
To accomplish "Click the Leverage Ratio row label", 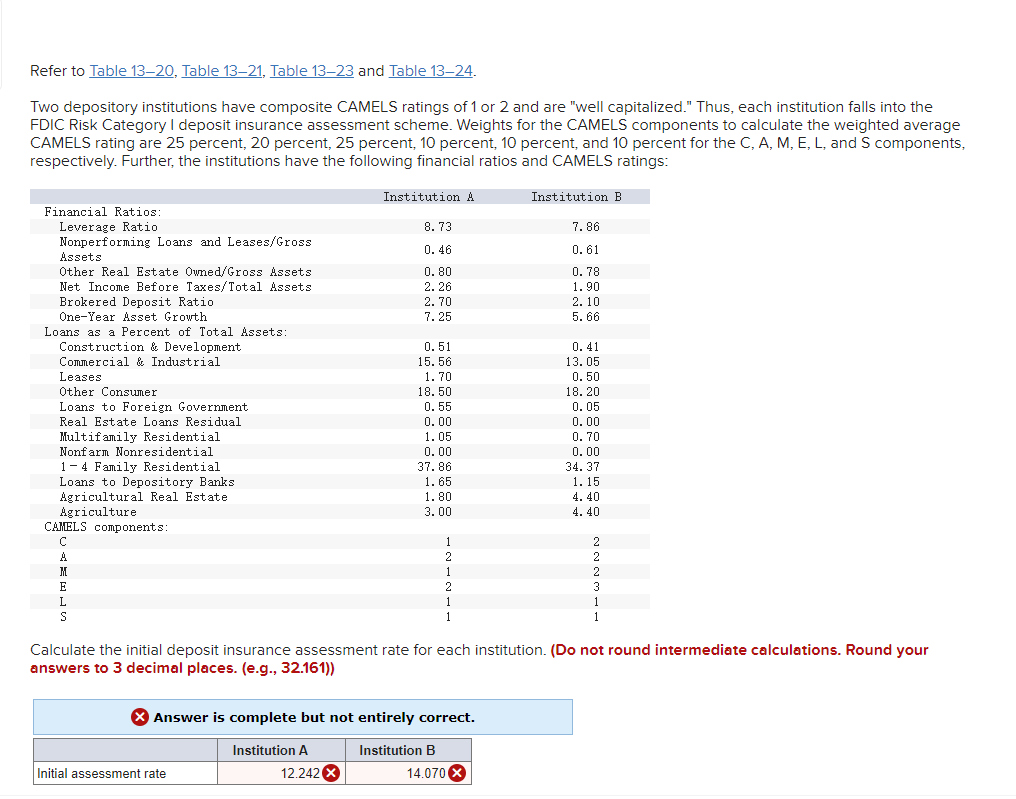I will 108,227.
